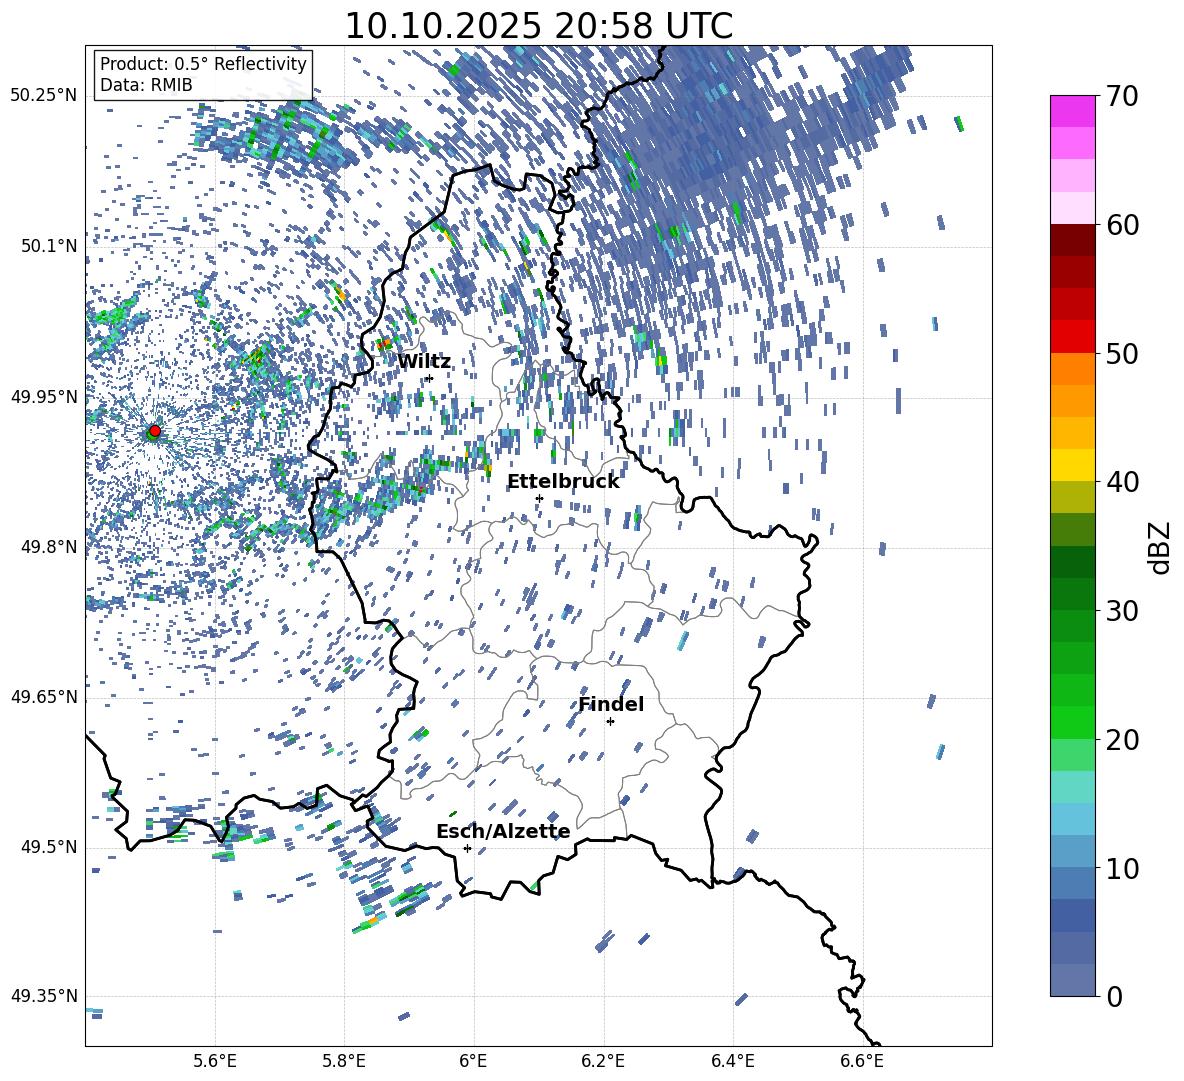Screen dimensions: 1184x1081
Task: Click the colorbar tick label 60
Action: (1123, 225)
